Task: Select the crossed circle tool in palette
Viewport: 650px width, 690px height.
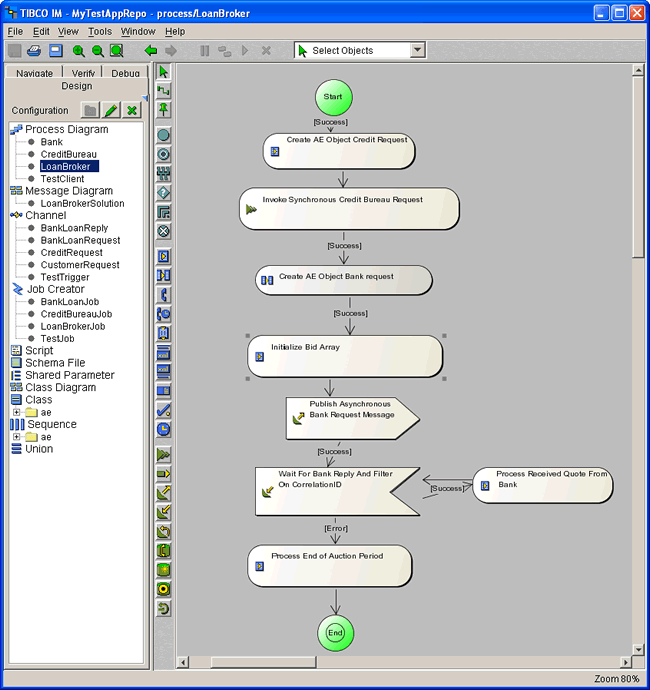Action: click(164, 231)
